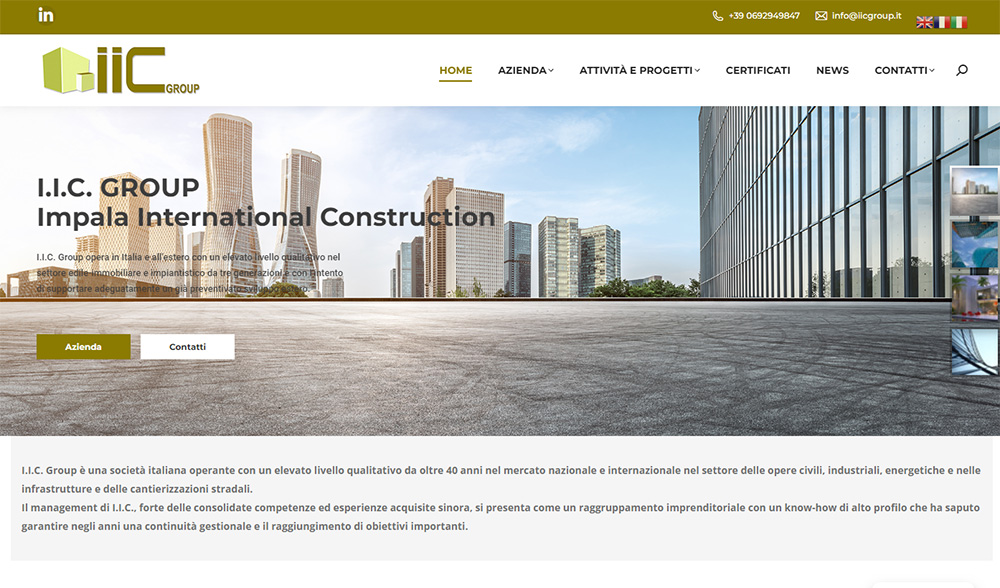This screenshot has height=588, width=1000.
Task: Select the curved glass facade slide thumbnail
Action: 974,352
